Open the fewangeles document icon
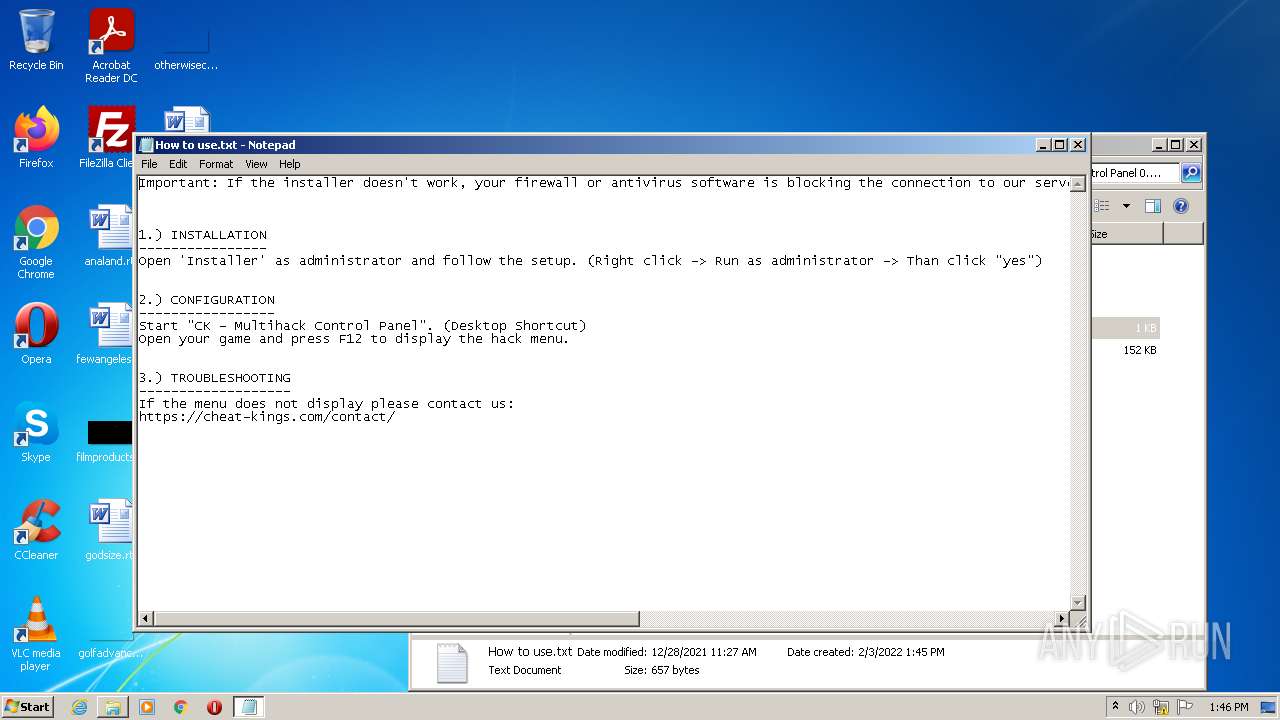Screen dimensions: 1280x720 pos(106,334)
